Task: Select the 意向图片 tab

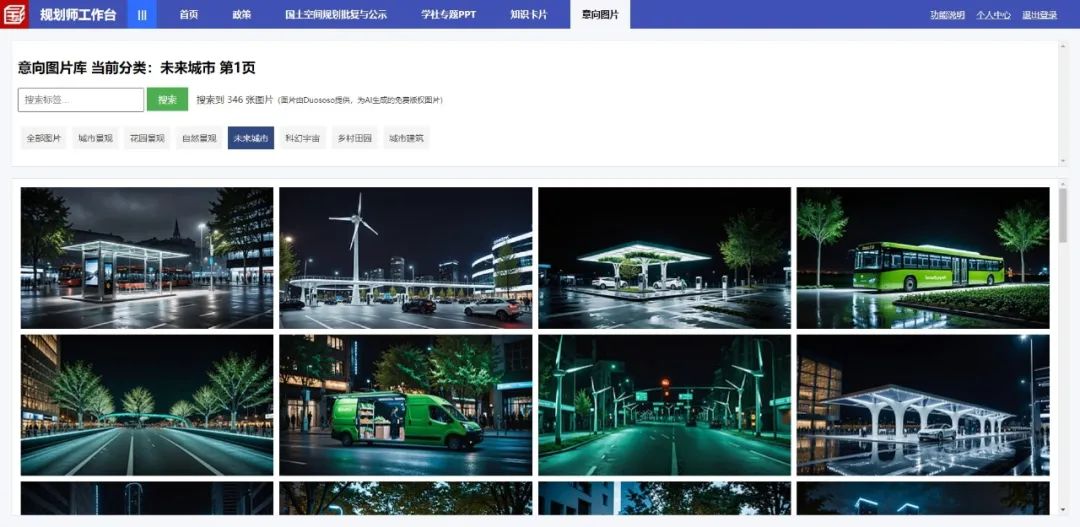Action: [x=600, y=14]
